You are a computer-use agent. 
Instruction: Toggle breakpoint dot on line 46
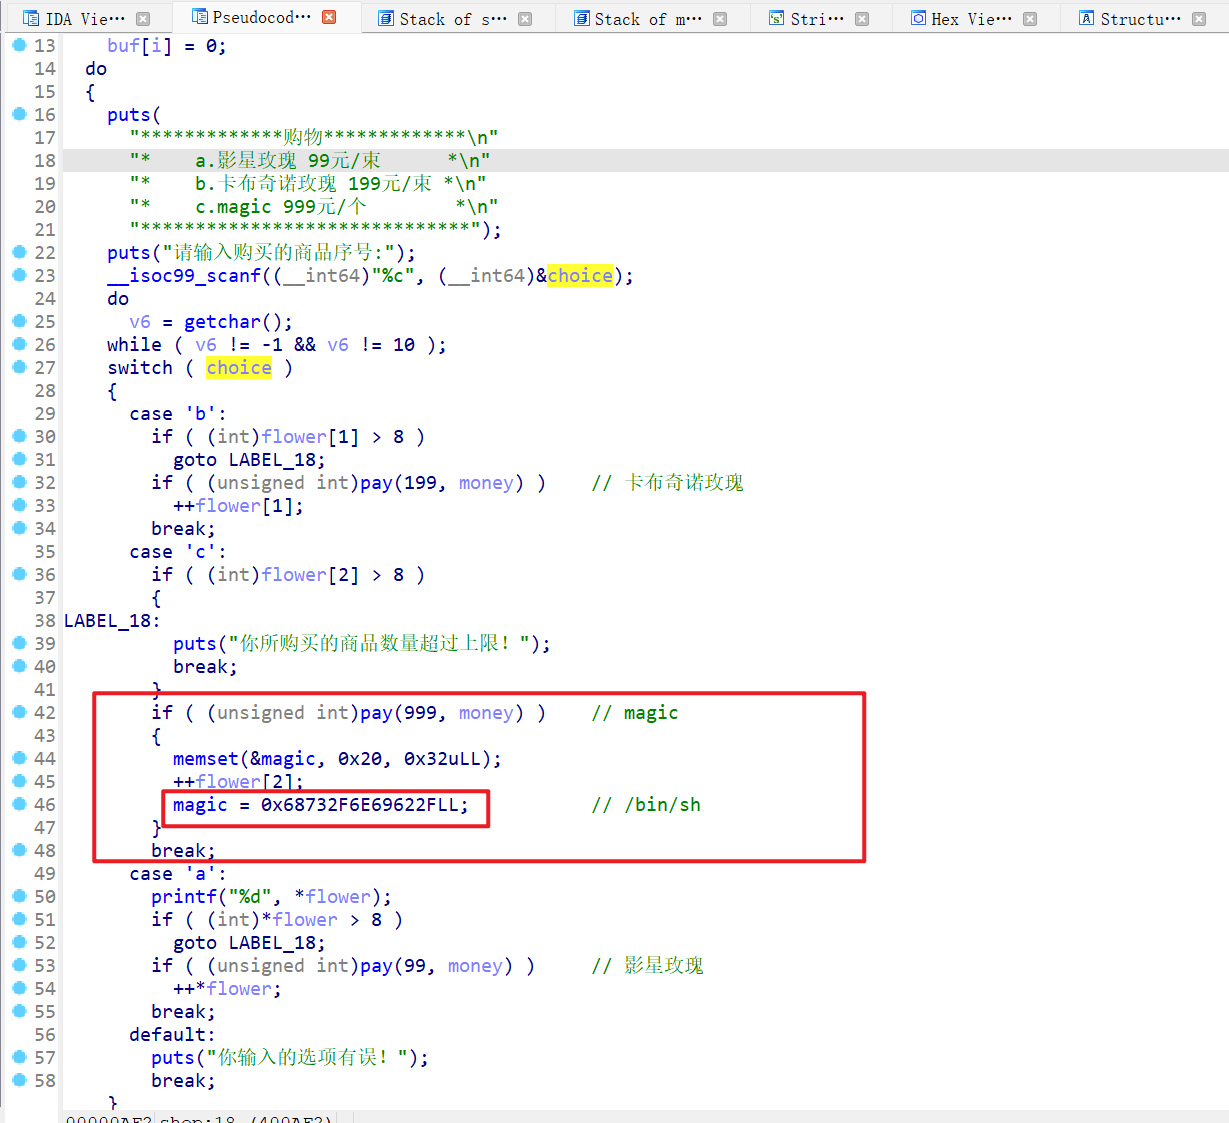pyautogui.click(x=18, y=804)
